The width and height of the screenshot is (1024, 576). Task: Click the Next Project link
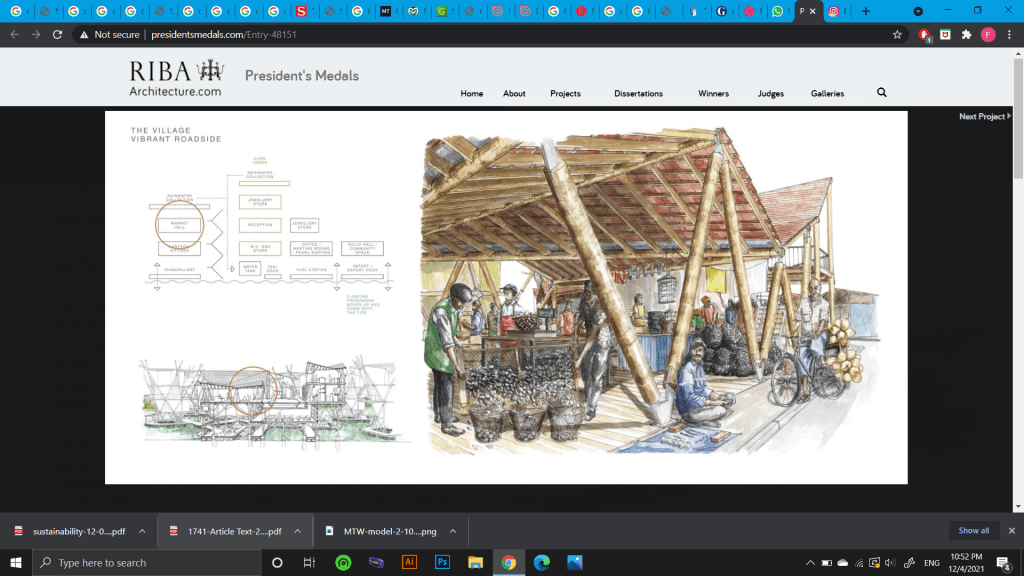[984, 117]
